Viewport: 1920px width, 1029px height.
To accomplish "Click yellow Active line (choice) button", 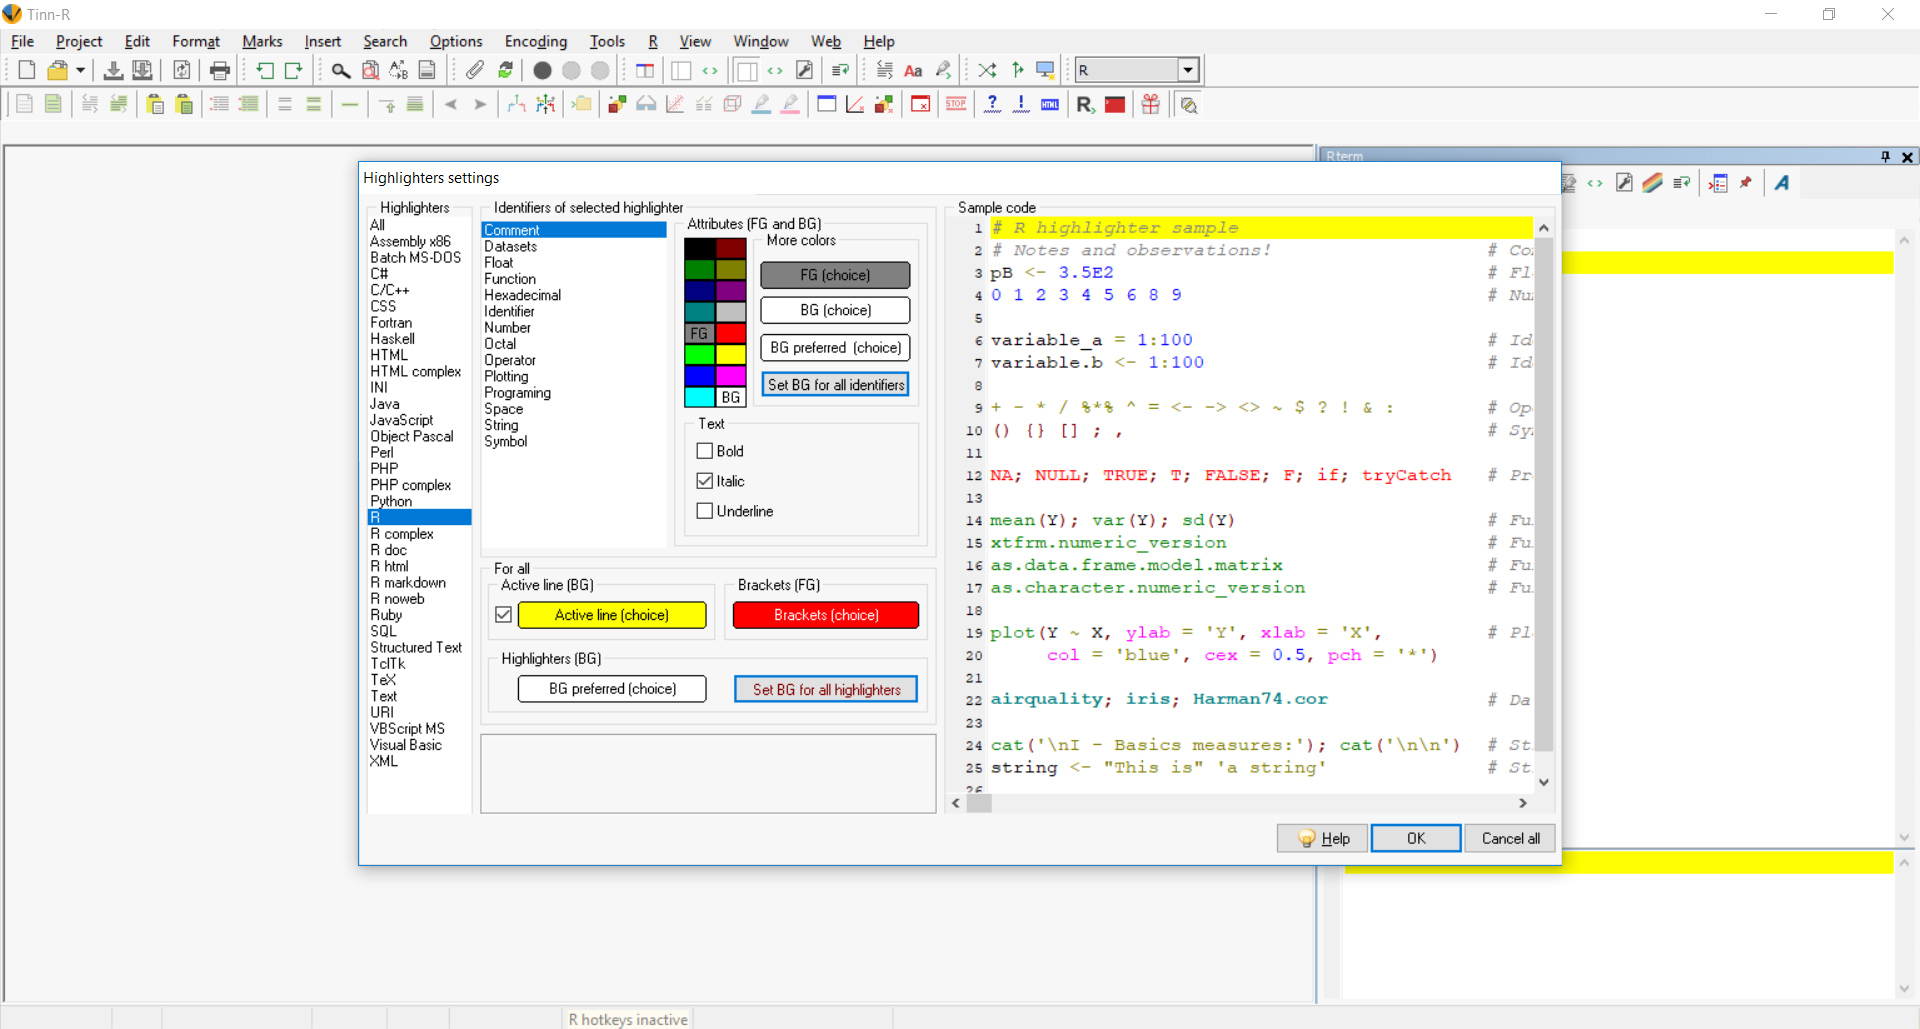I will 612,615.
